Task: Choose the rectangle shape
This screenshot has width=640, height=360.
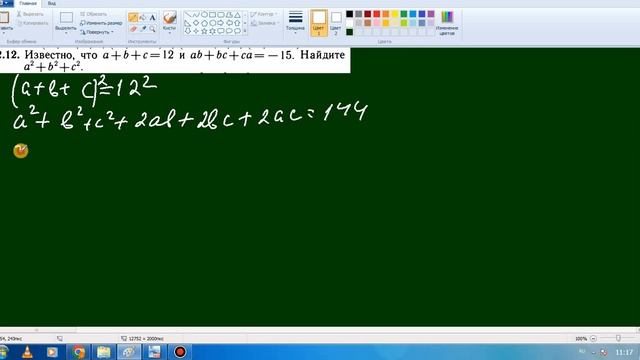Action: [x=212, y=15]
